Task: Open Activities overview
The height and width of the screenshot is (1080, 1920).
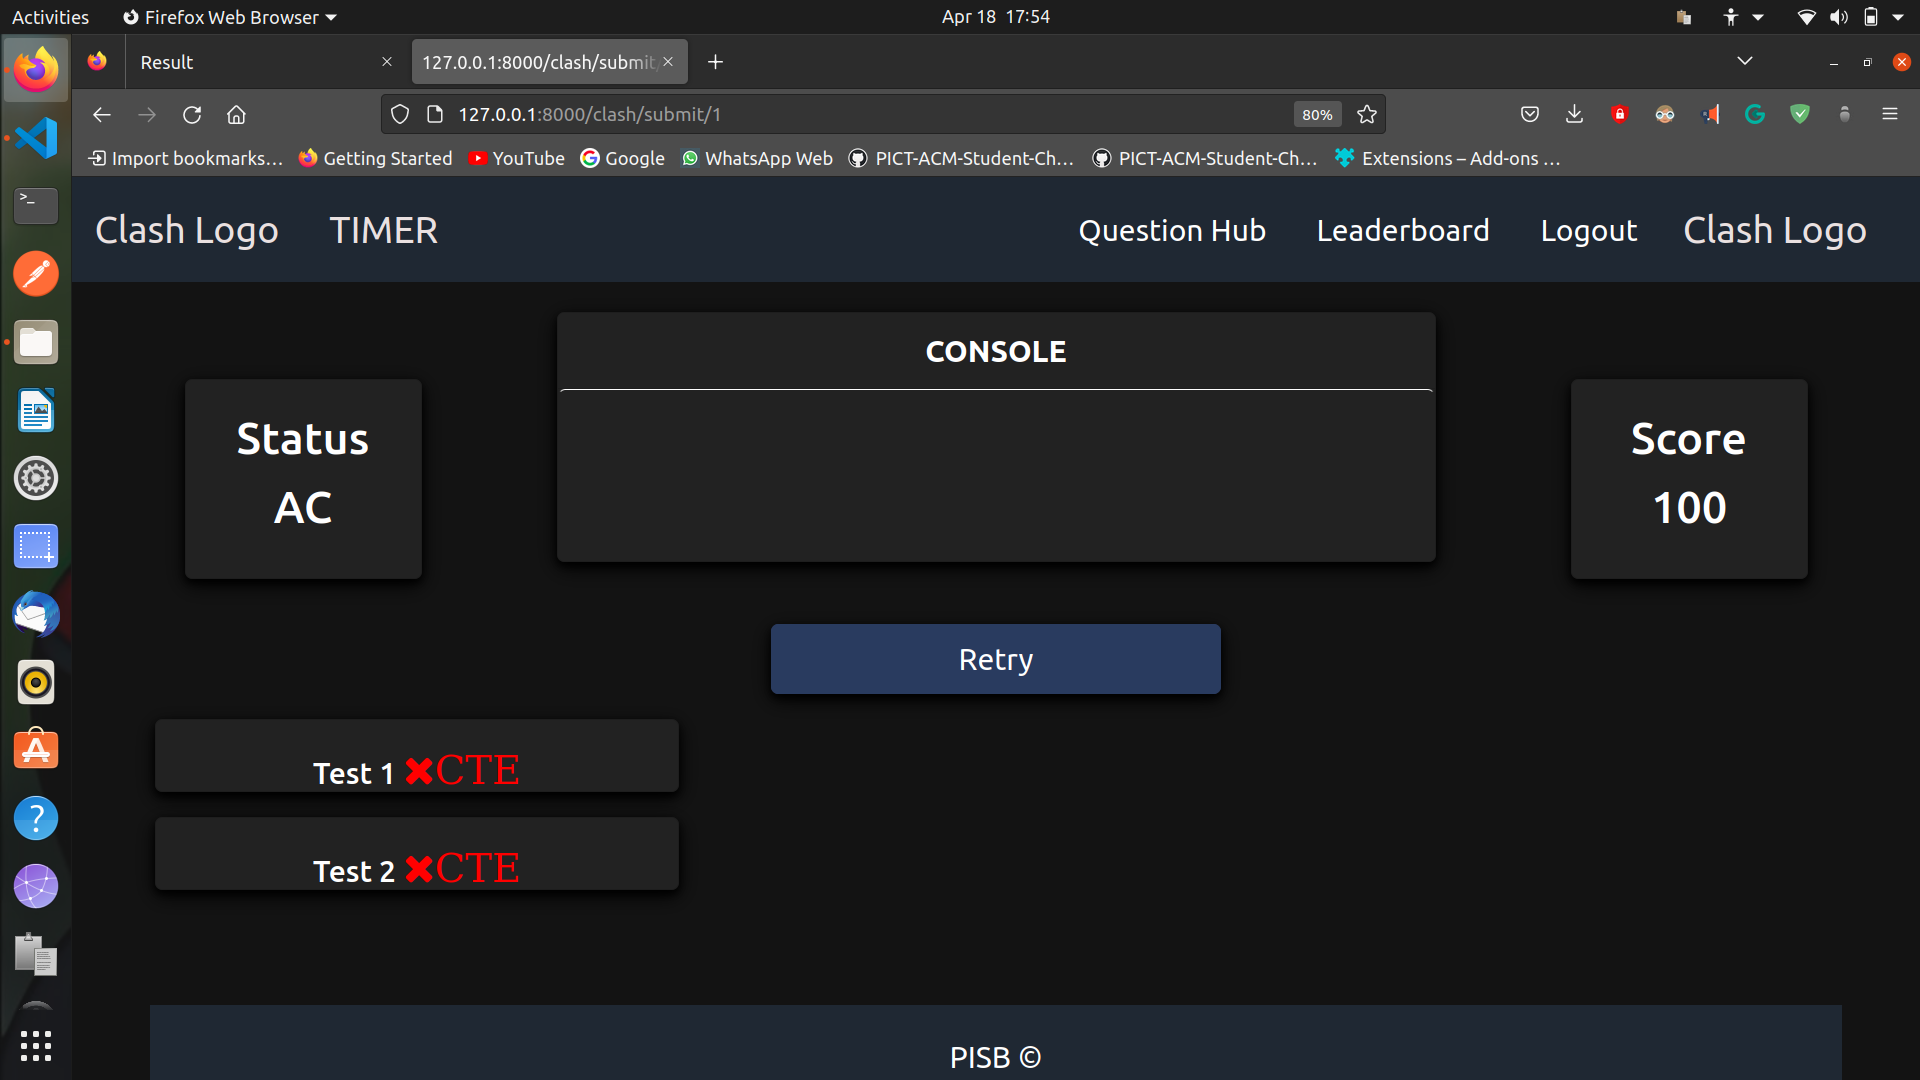Action: (x=50, y=17)
